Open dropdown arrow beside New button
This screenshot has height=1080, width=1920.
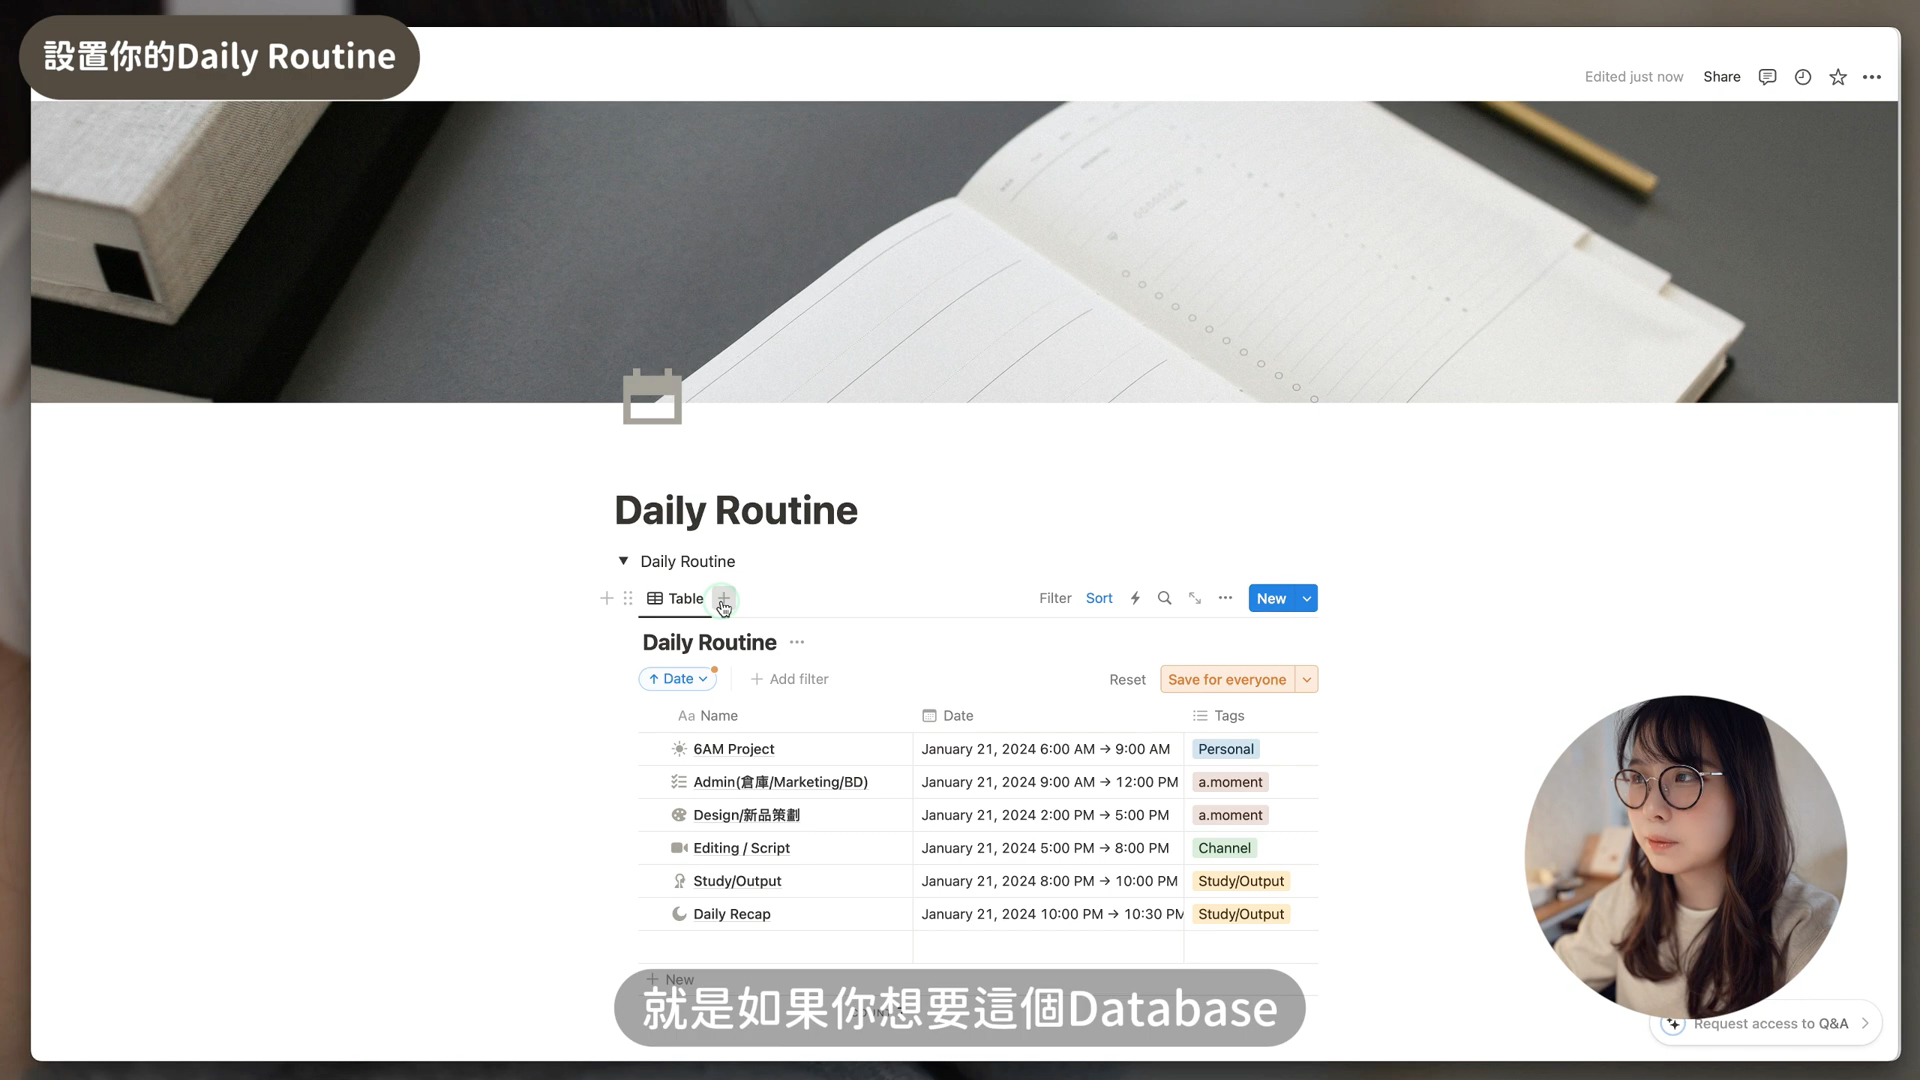pyautogui.click(x=1306, y=598)
